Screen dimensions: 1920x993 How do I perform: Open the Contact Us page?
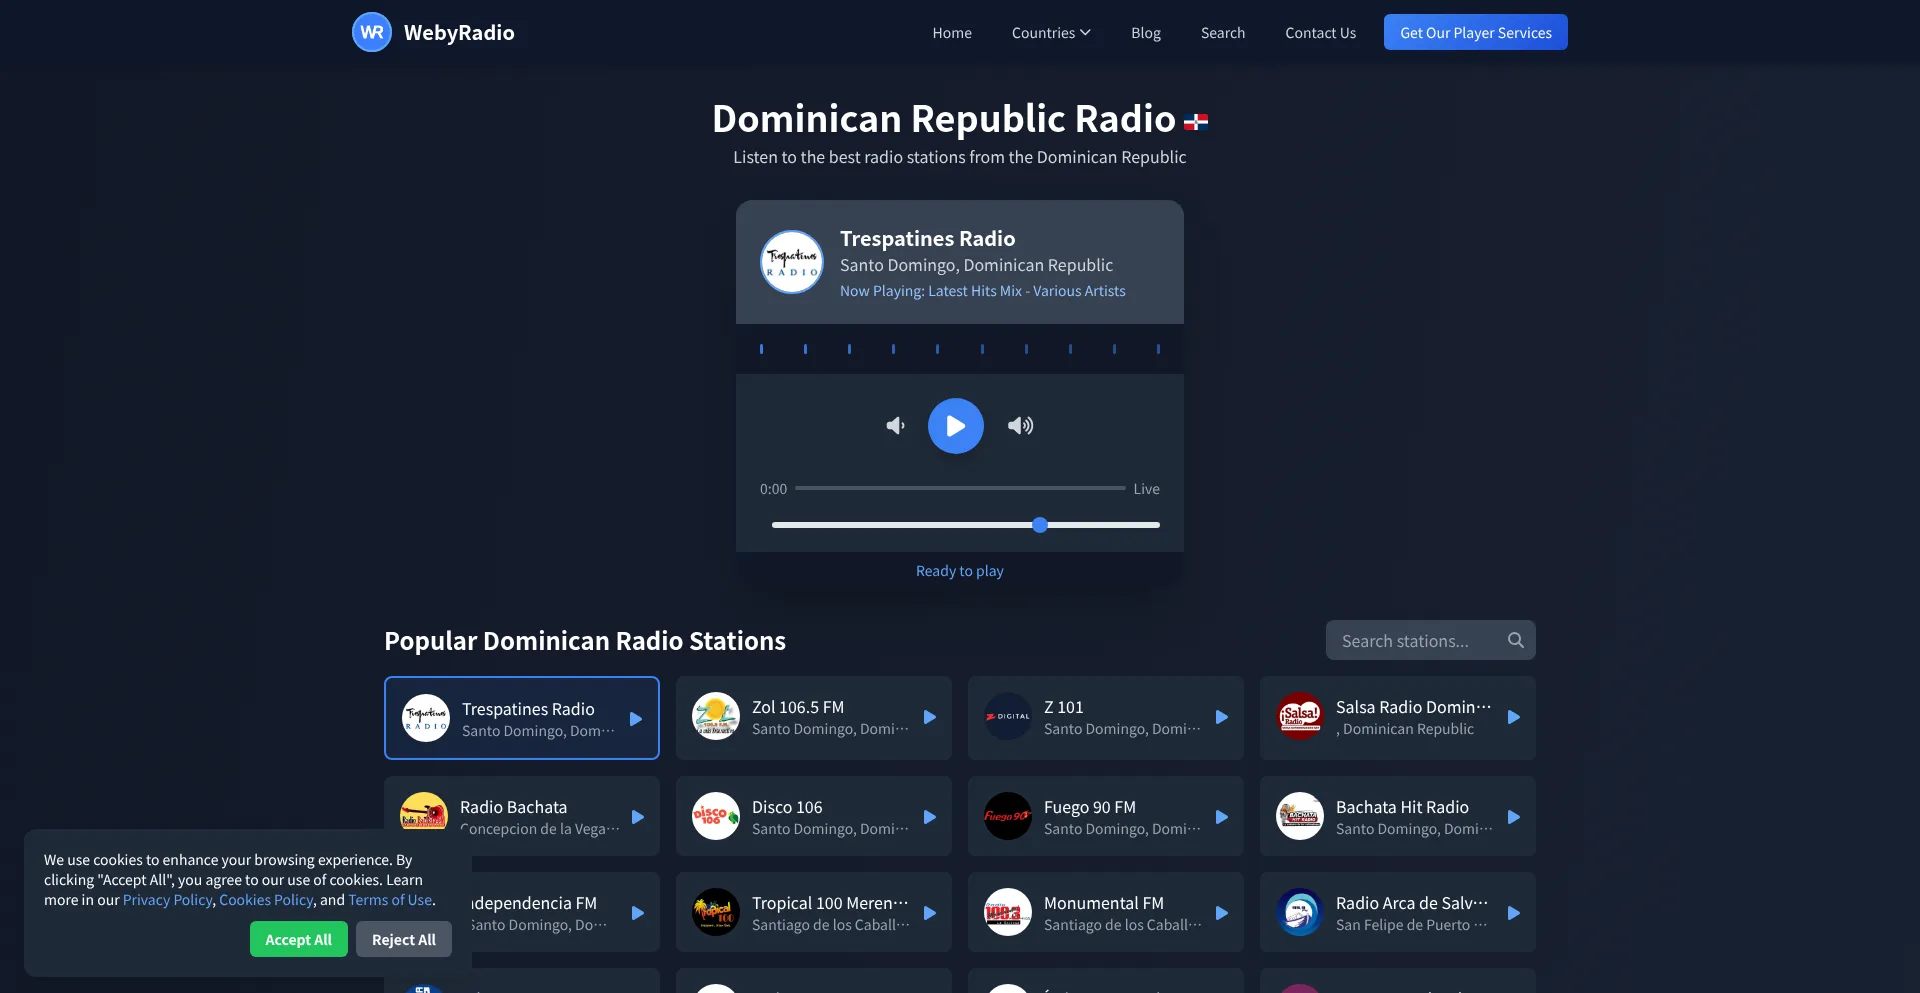1321,33
